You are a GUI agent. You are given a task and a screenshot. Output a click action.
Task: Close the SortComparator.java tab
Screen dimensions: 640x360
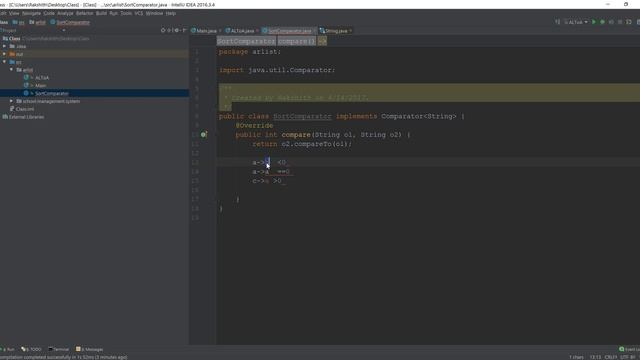[315, 31]
